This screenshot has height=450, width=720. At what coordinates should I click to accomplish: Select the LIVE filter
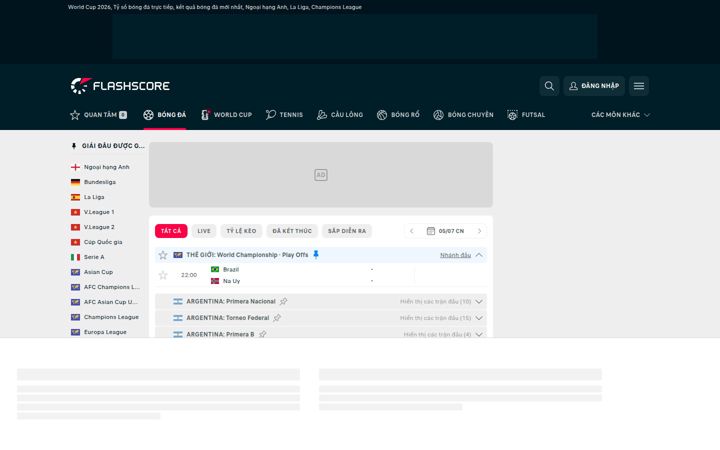[204, 231]
